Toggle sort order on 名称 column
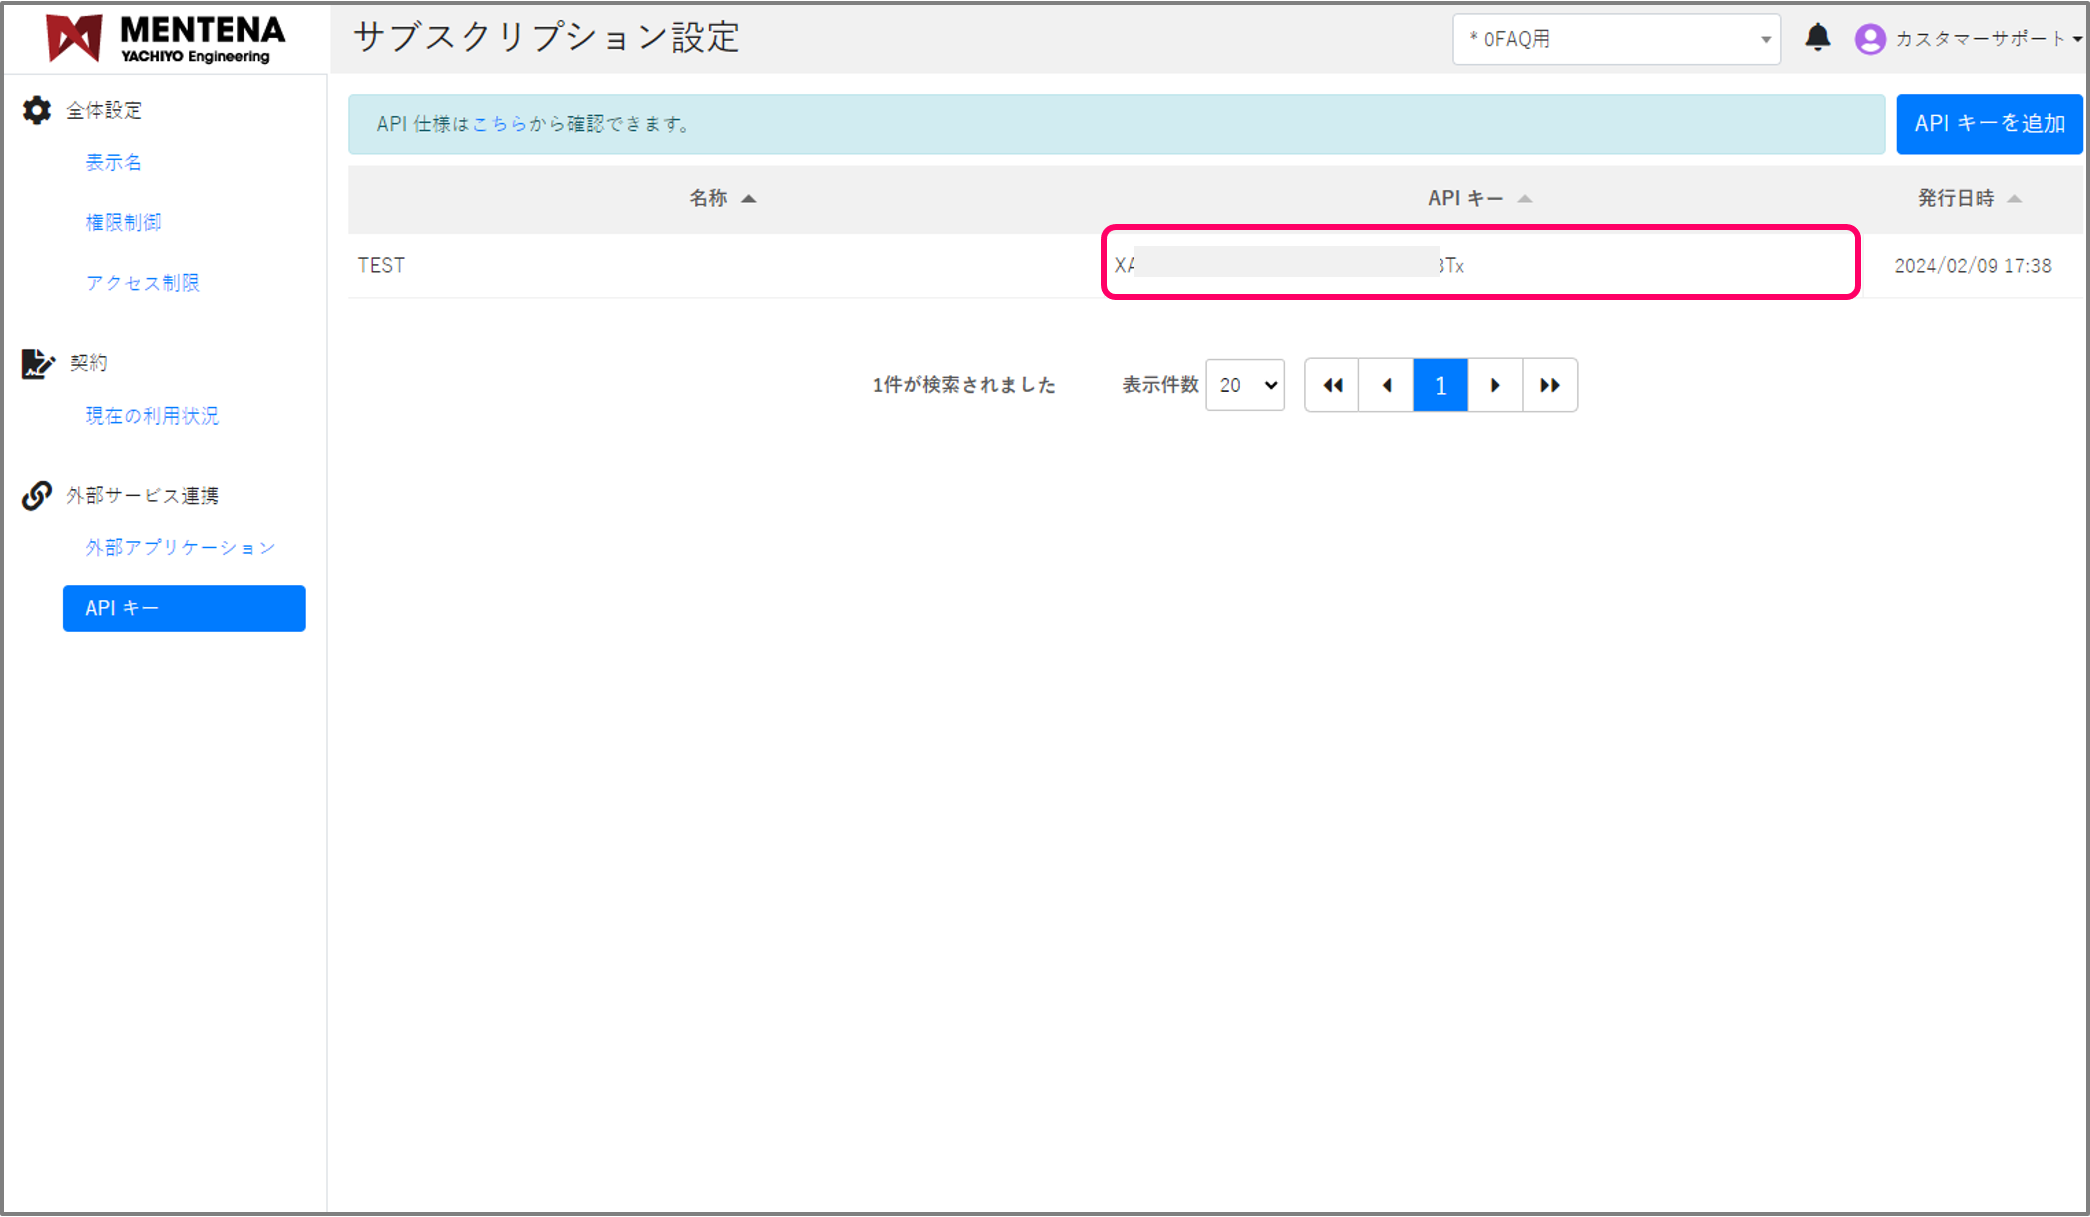 point(749,197)
